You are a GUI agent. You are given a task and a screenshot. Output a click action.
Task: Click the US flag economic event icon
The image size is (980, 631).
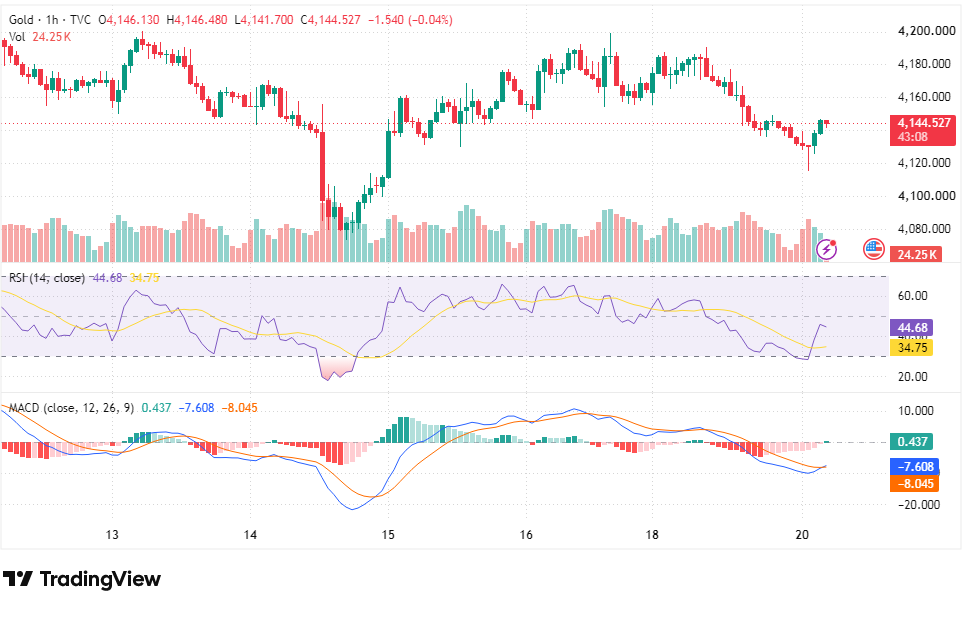(x=873, y=249)
